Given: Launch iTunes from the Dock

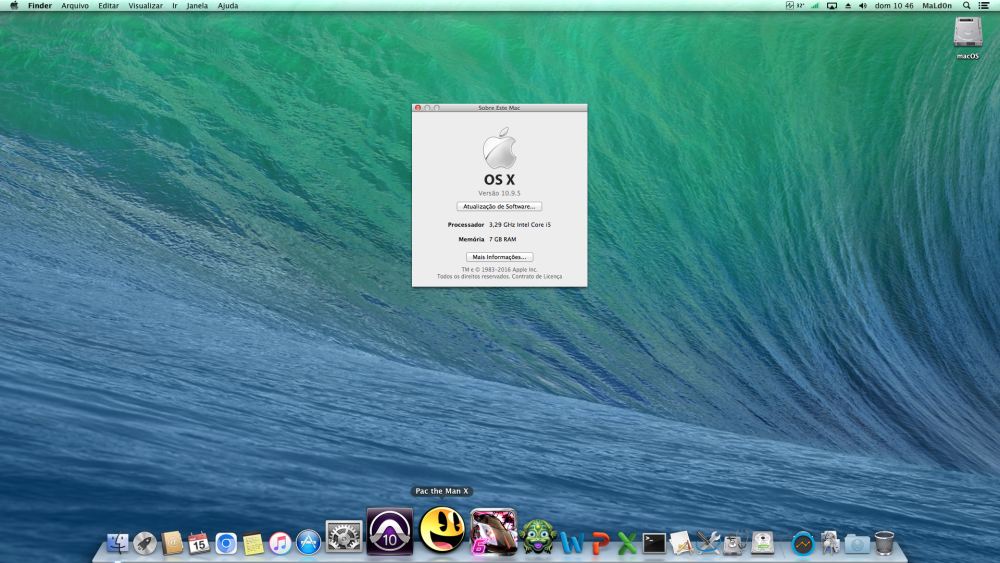Looking at the screenshot, I should (x=280, y=543).
